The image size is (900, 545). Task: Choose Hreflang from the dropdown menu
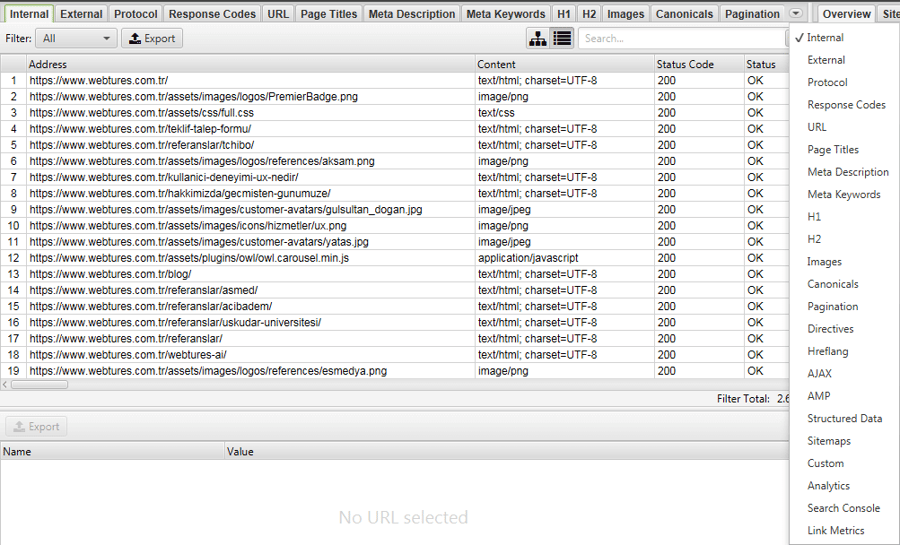pyautogui.click(x=828, y=351)
